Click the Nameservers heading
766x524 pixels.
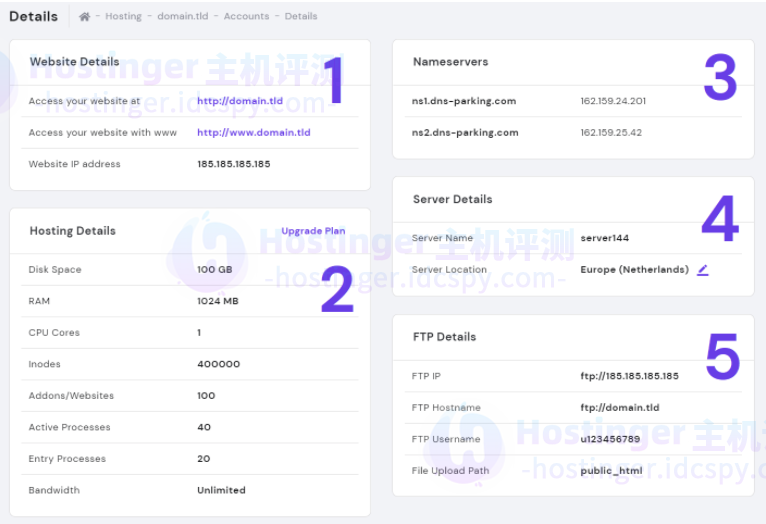450,62
